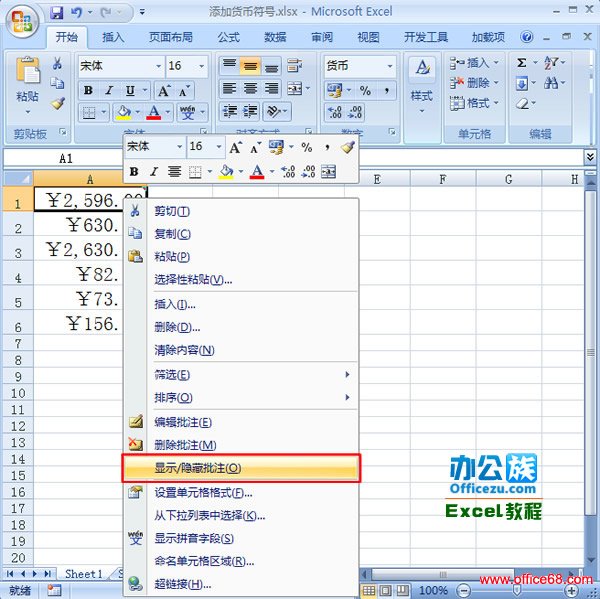
Task: Toggle Italic in ribbon font group
Action: point(109,90)
